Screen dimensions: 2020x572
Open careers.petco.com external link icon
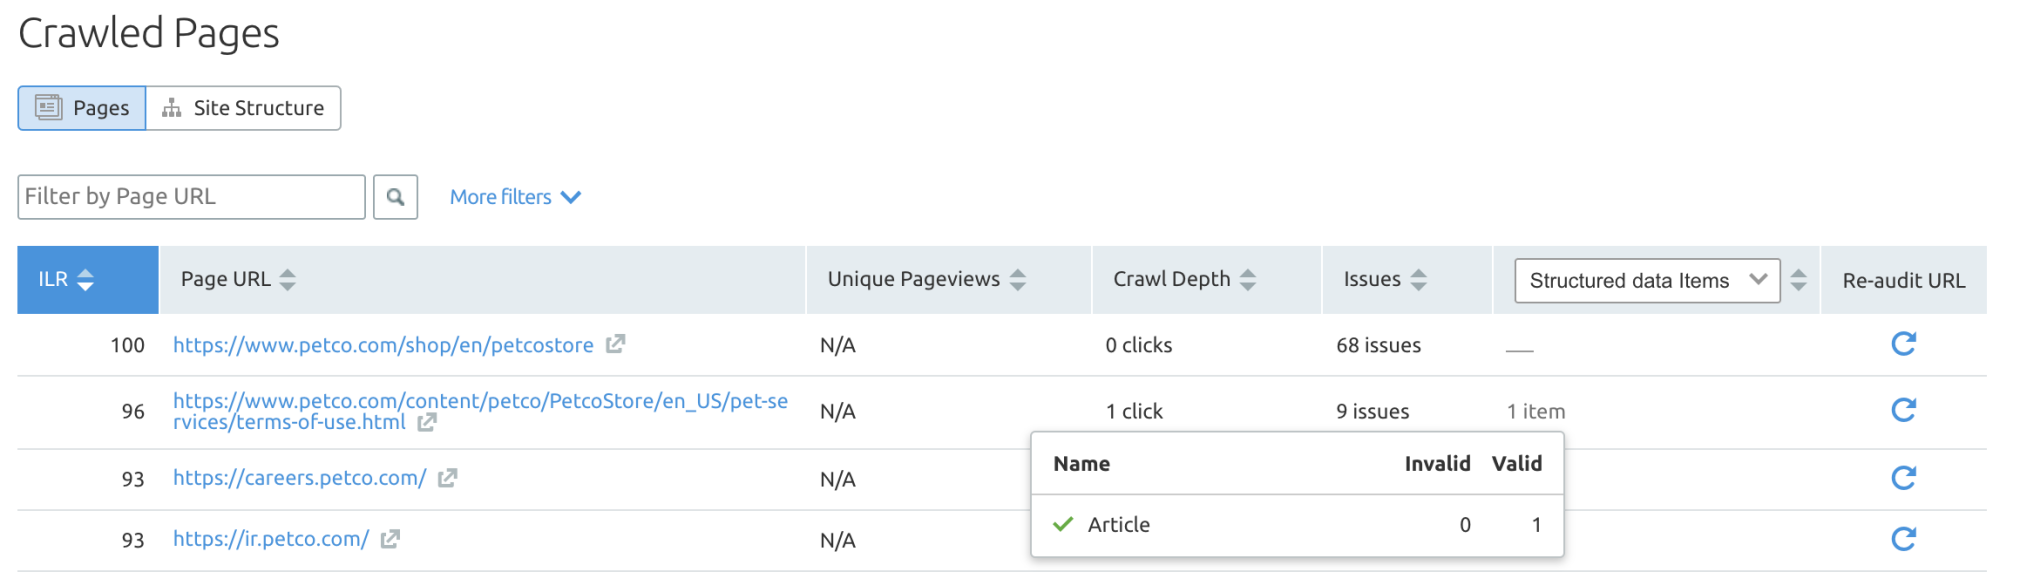point(448,478)
